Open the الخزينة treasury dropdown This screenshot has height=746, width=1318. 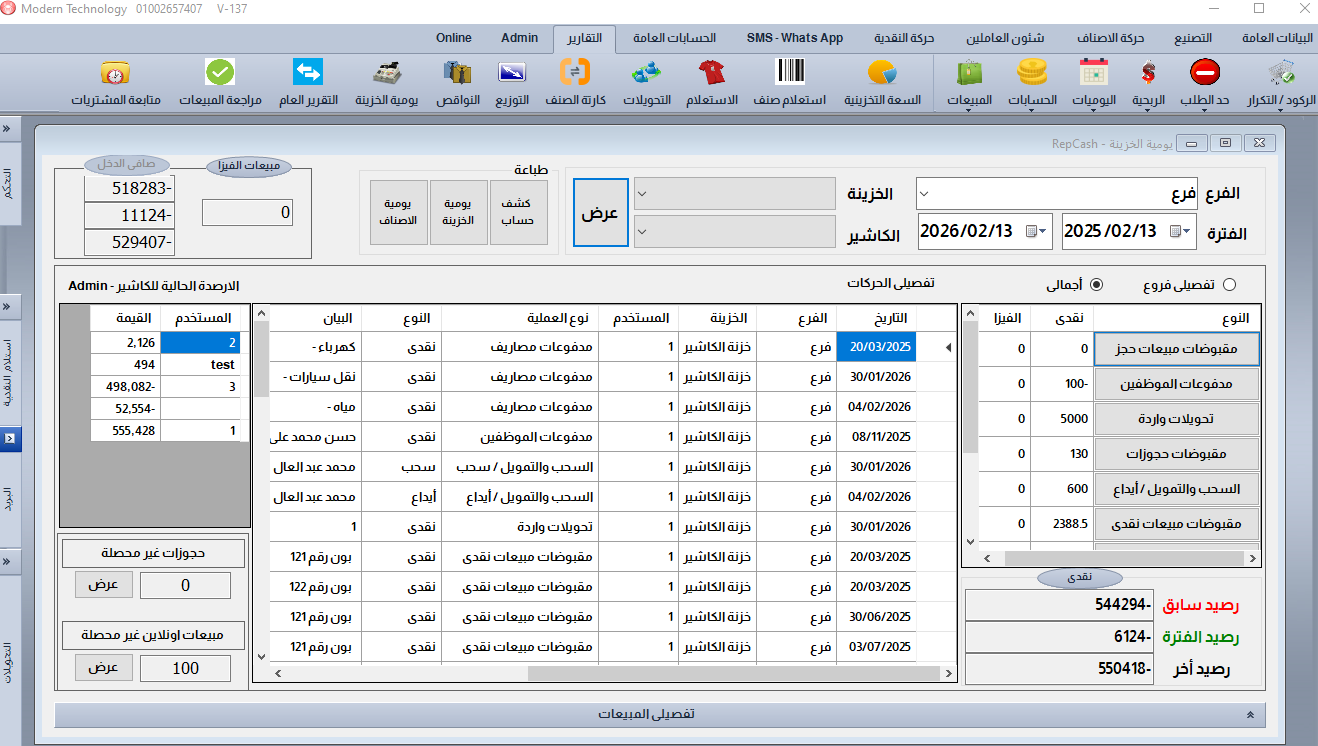[734, 194]
